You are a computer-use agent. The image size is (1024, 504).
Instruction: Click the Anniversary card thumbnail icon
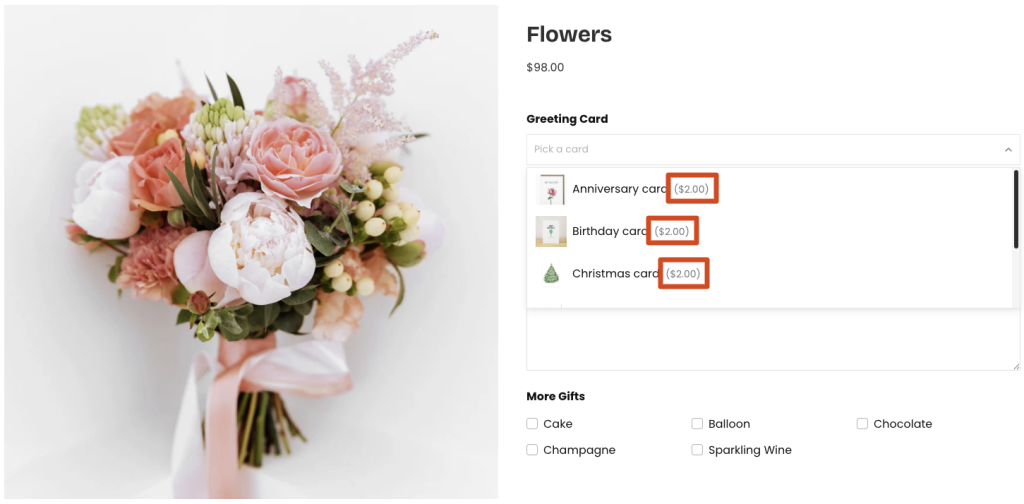click(x=551, y=189)
